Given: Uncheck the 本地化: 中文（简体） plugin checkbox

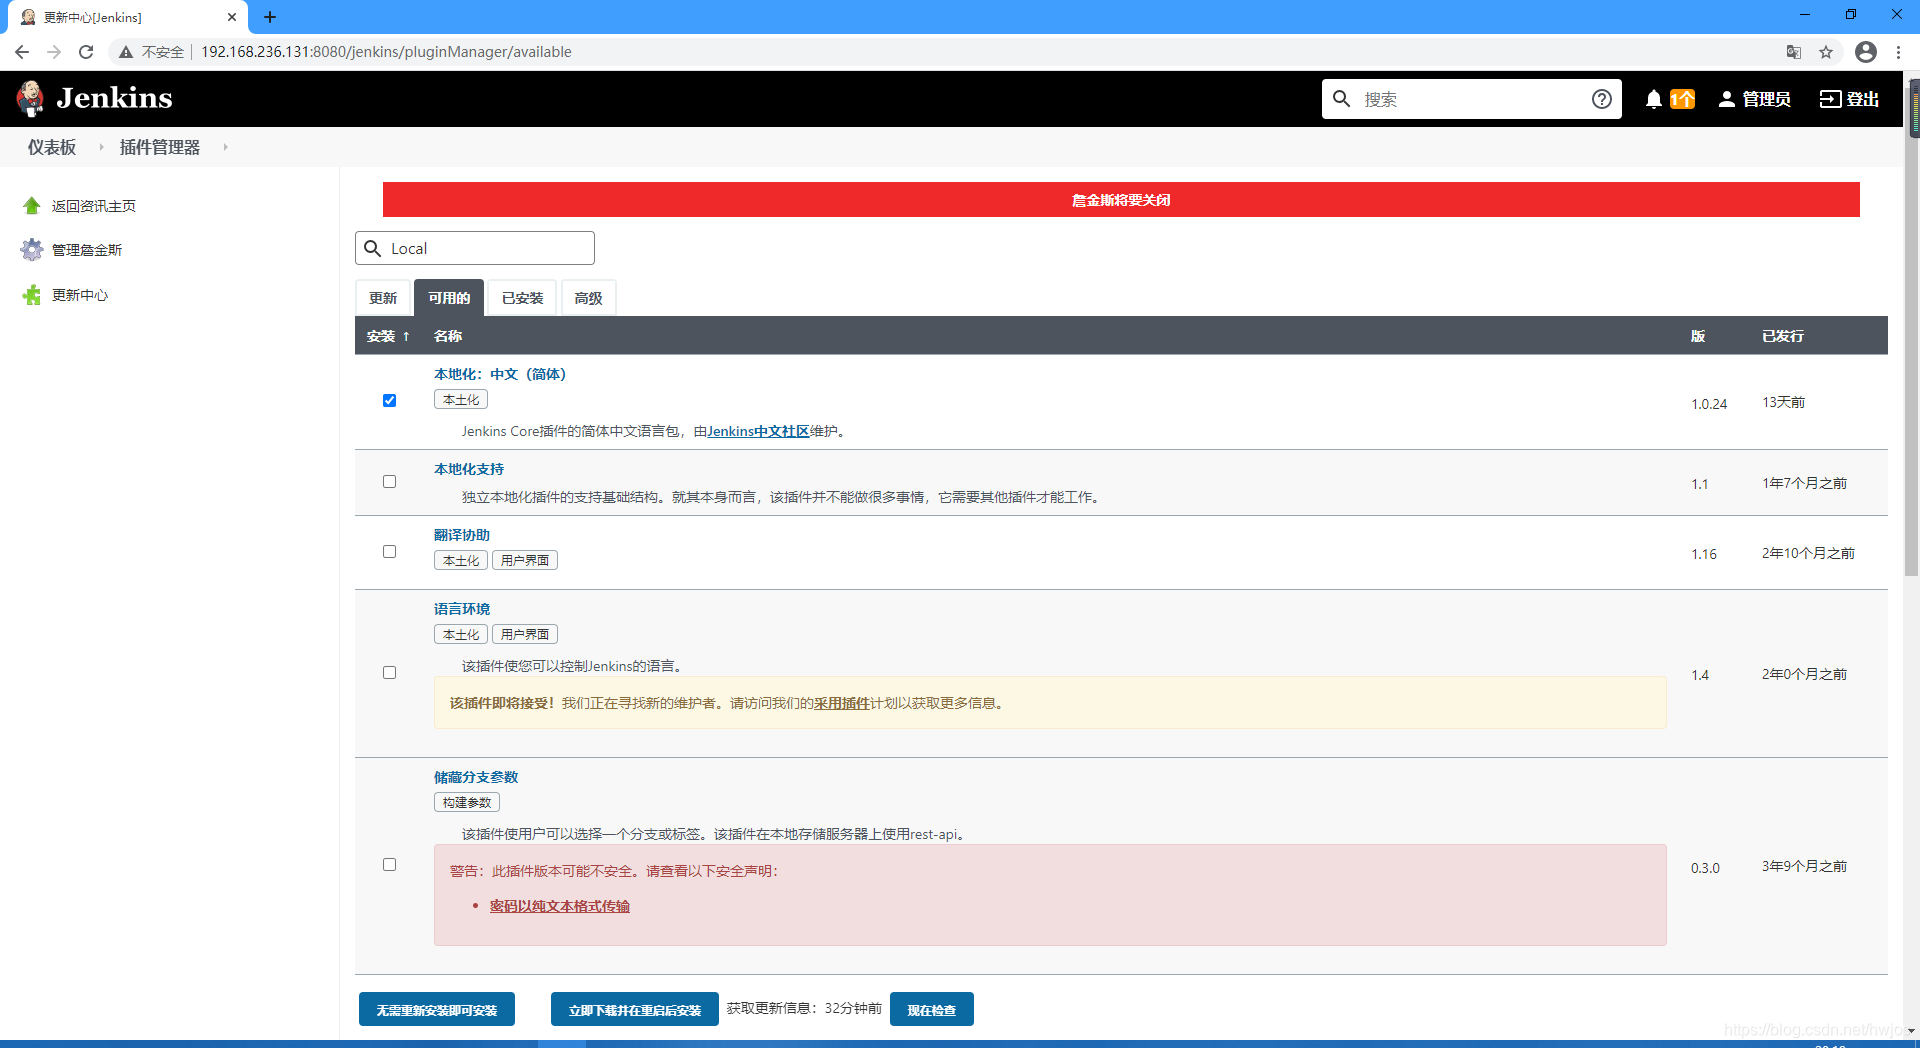Looking at the screenshot, I should [390, 401].
